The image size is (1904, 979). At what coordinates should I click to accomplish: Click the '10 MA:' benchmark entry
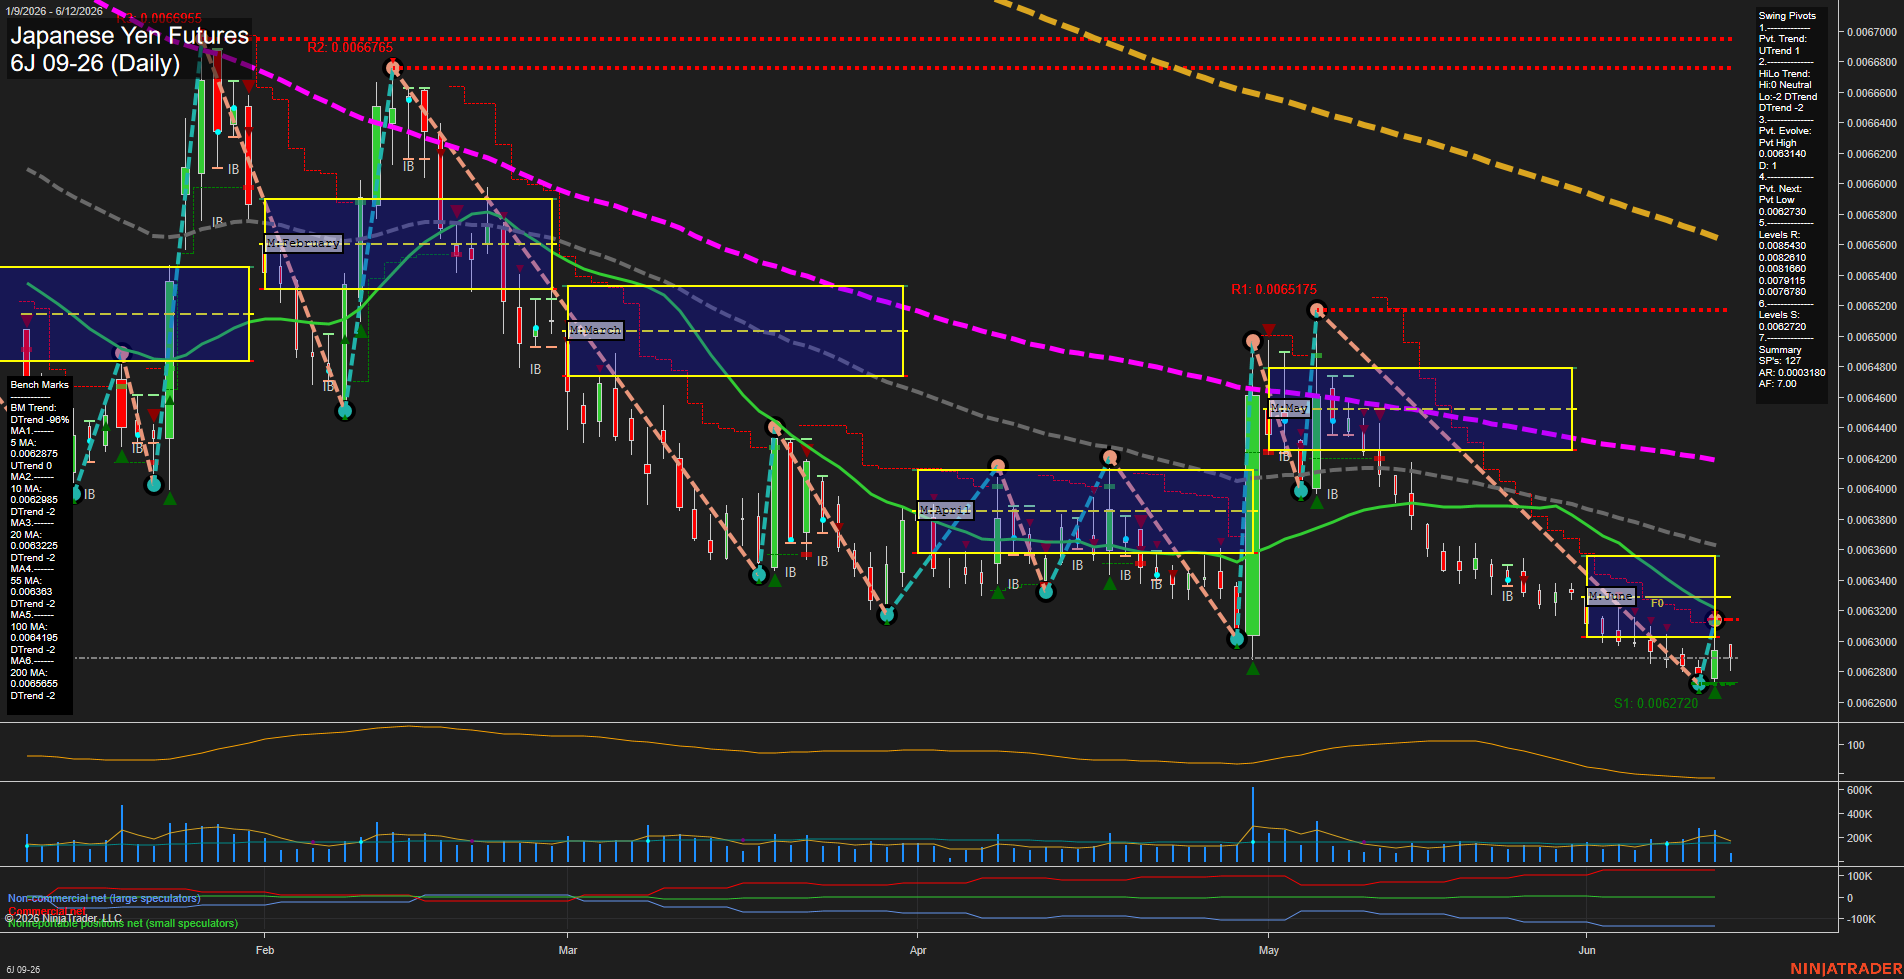26,489
